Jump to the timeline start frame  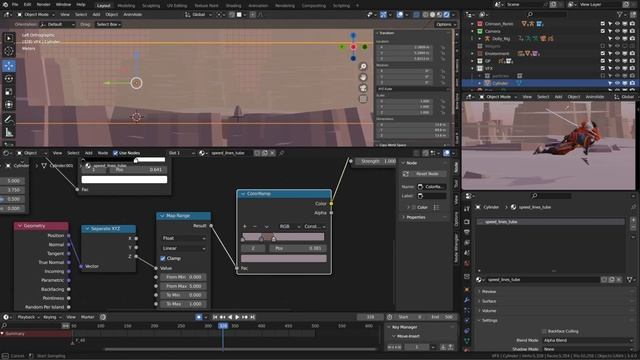pyautogui.click(x=215, y=317)
